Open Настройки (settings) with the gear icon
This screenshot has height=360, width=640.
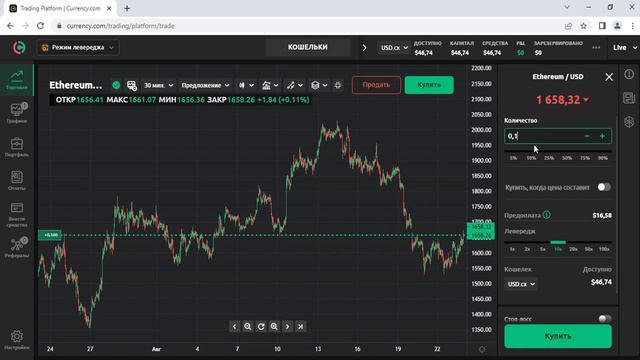(17, 340)
